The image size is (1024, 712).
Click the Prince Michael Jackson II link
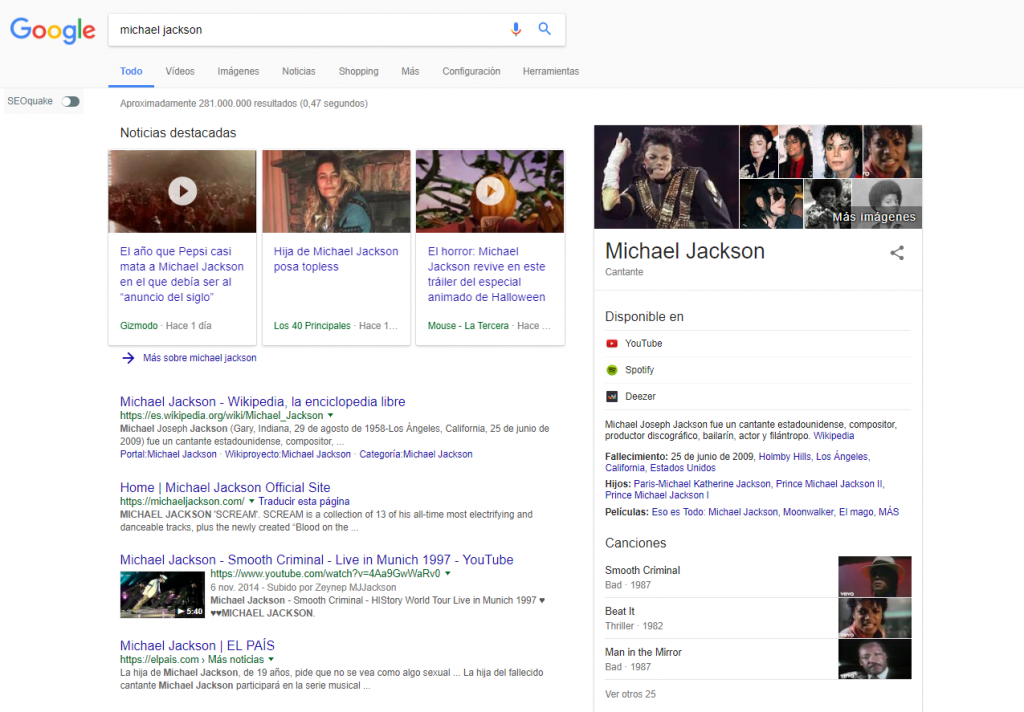point(829,484)
